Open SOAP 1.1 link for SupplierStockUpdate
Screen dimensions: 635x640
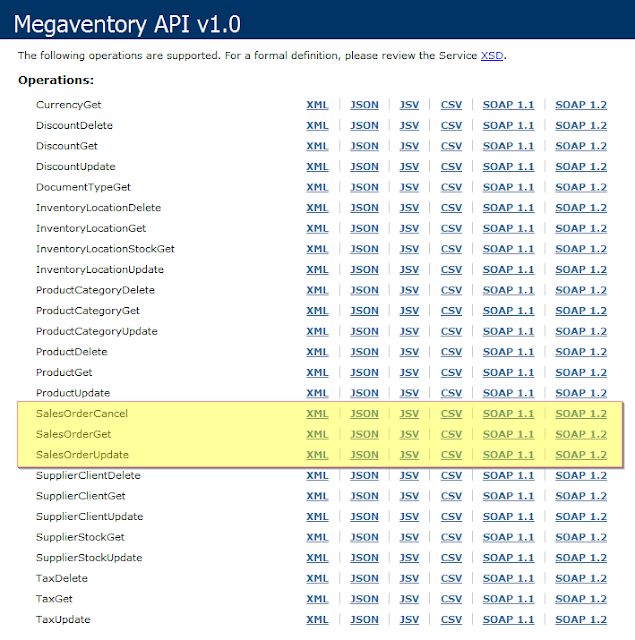(x=508, y=558)
